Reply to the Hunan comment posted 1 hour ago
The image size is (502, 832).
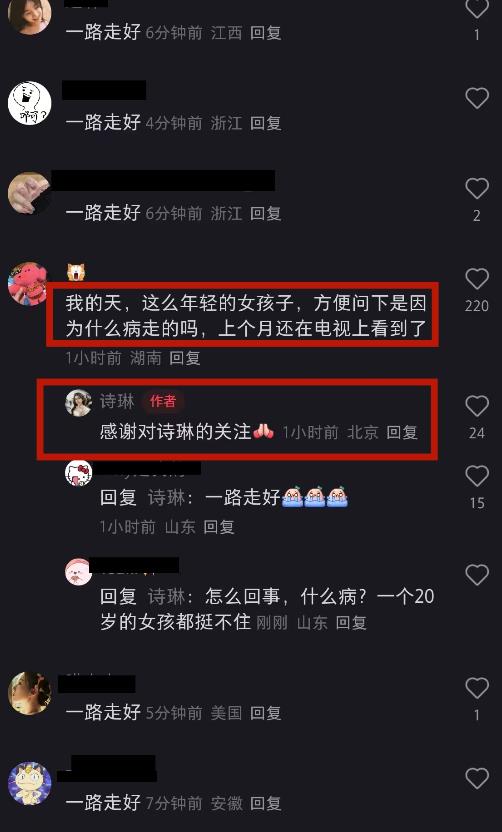tap(185, 358)
